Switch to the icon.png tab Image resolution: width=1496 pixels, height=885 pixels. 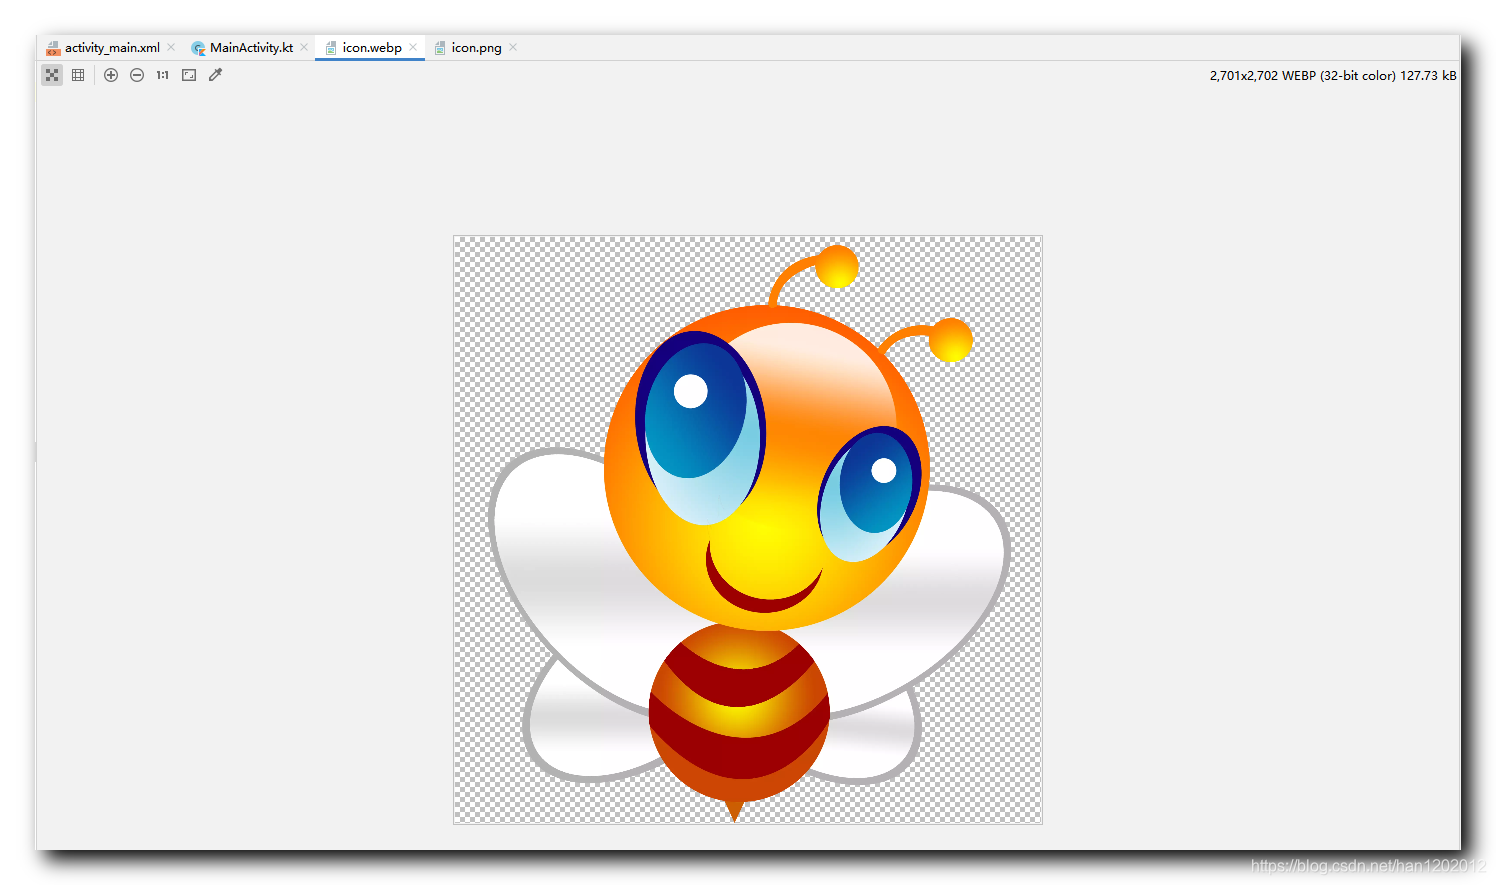(x=476, y=47)
